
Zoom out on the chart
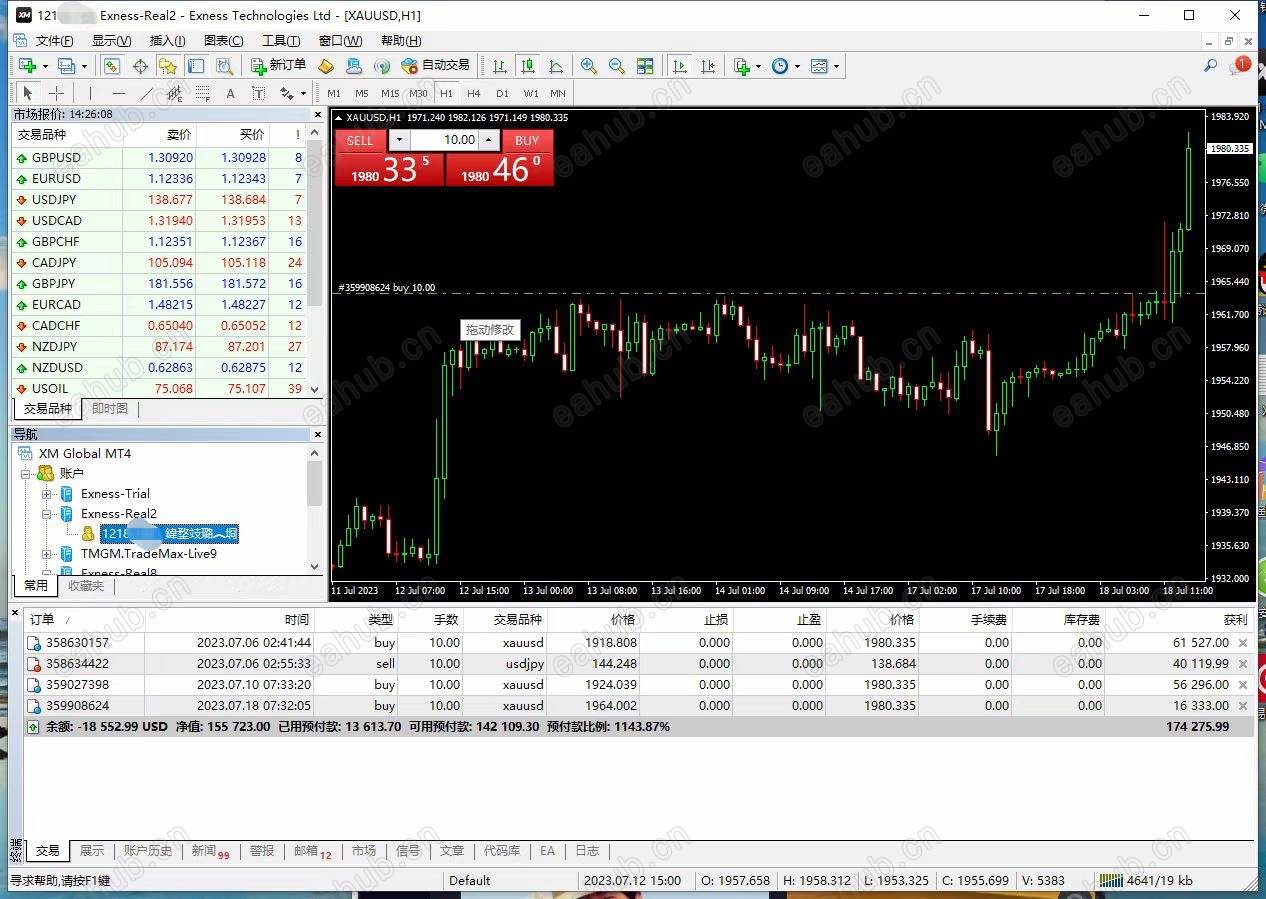[617, 66]
